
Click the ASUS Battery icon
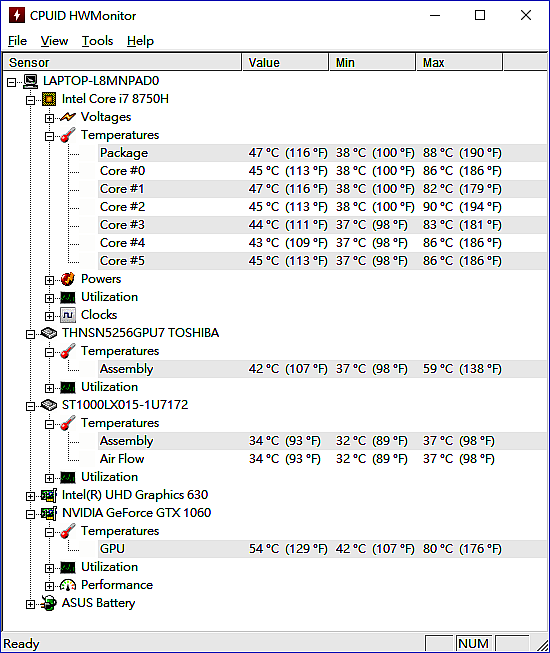(49, 603)
